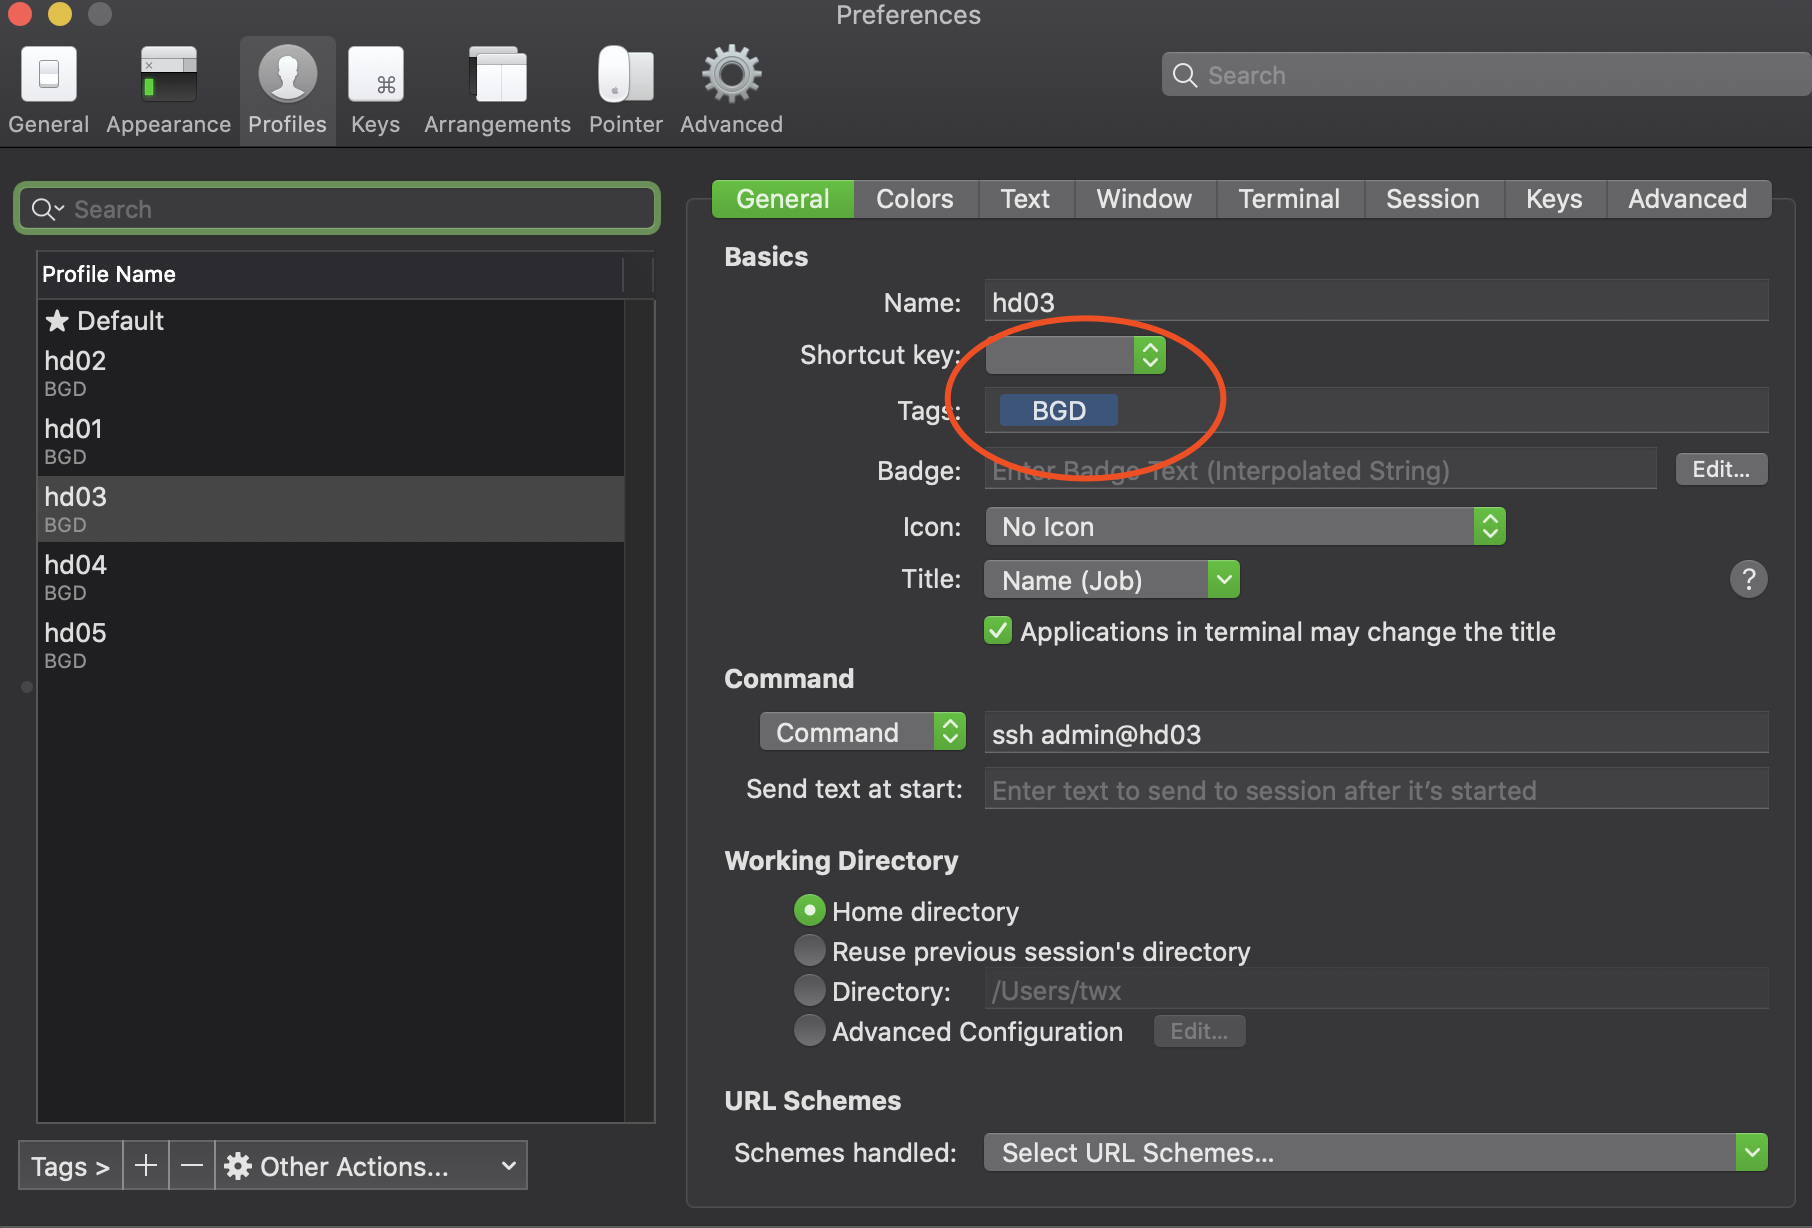This screenshot has width=1812, height=1228.
Task: Switch to the Terminal tab
Action: click(1290, 199)
